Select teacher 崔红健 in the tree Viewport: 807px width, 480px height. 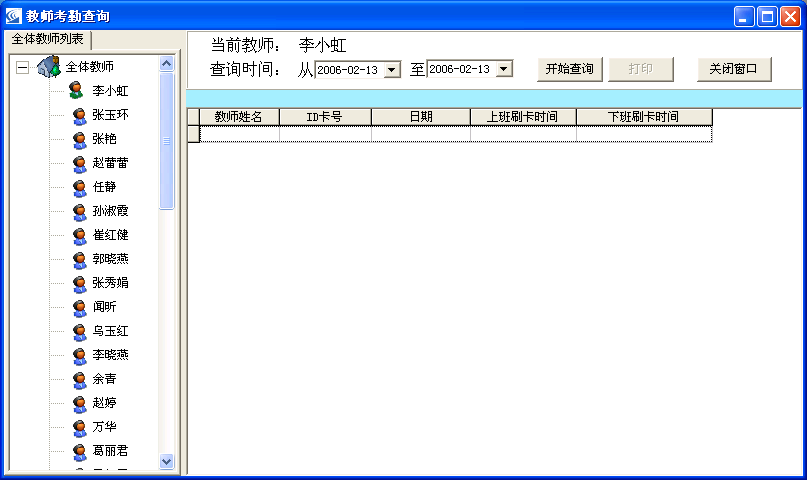coord(110,235)
